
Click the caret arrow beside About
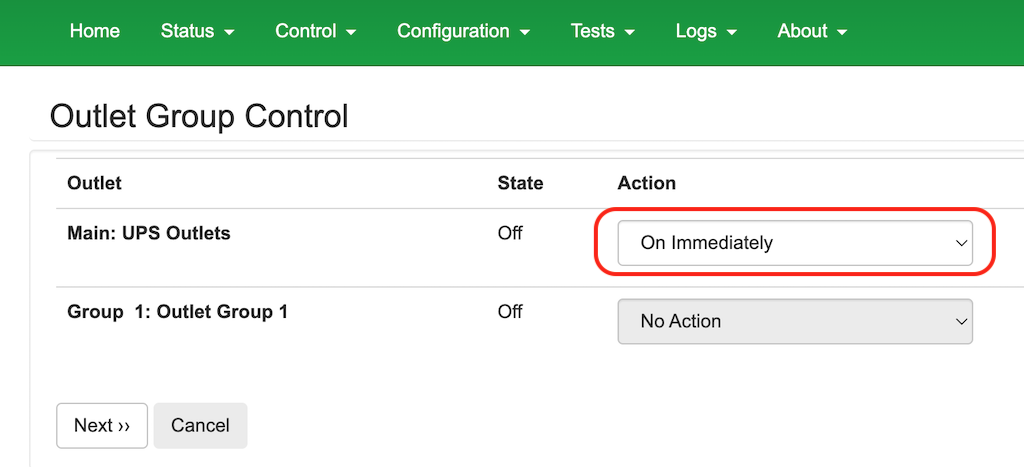pos(842,32)
